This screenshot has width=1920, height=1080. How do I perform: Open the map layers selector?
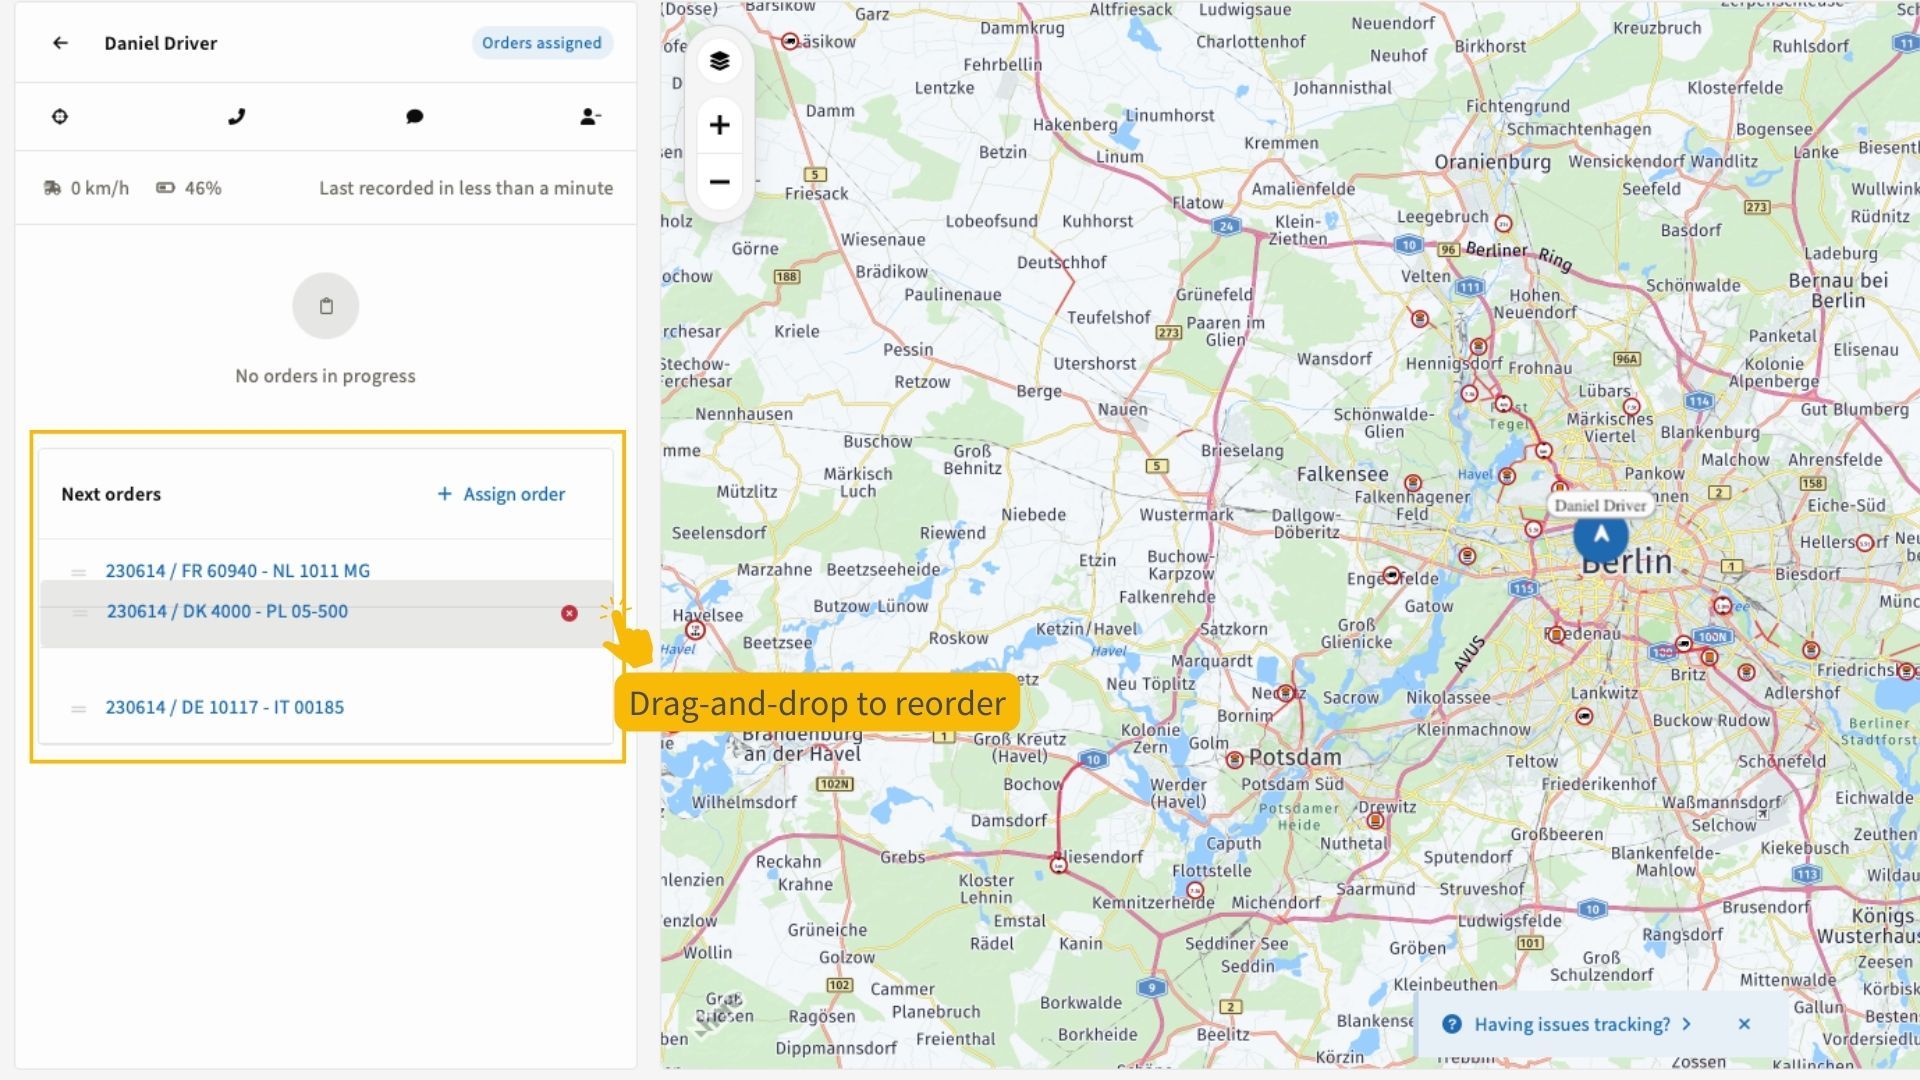(x=719, y=61)
